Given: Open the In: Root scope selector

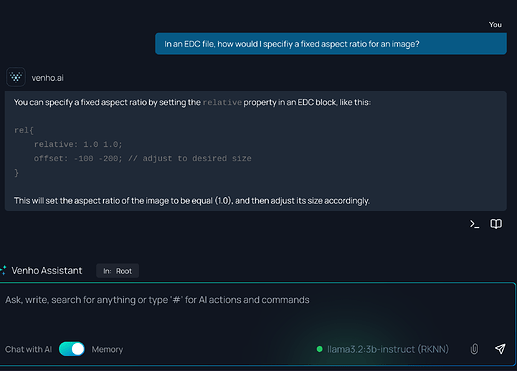Looking at the screenshot, I should pos(117,271).
